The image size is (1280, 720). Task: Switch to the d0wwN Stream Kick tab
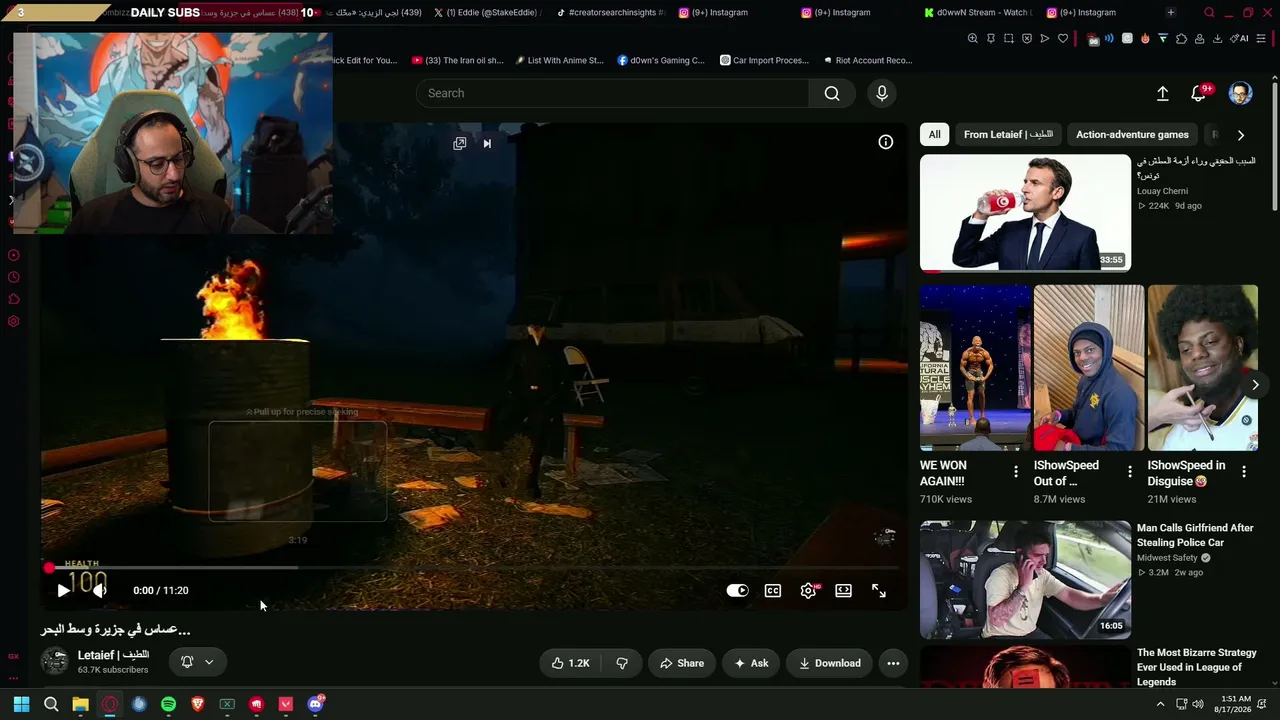[x=978, y=13]
